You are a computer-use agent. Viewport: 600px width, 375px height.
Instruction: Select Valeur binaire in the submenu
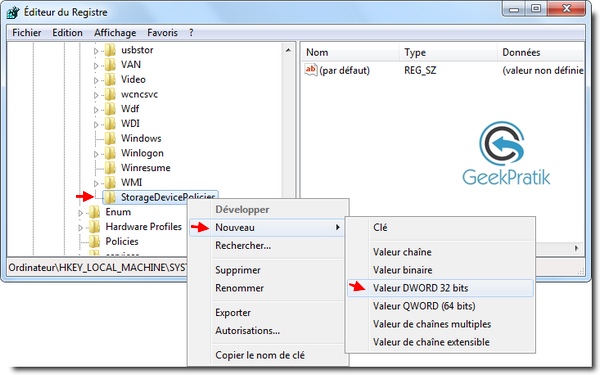(440, 270)
